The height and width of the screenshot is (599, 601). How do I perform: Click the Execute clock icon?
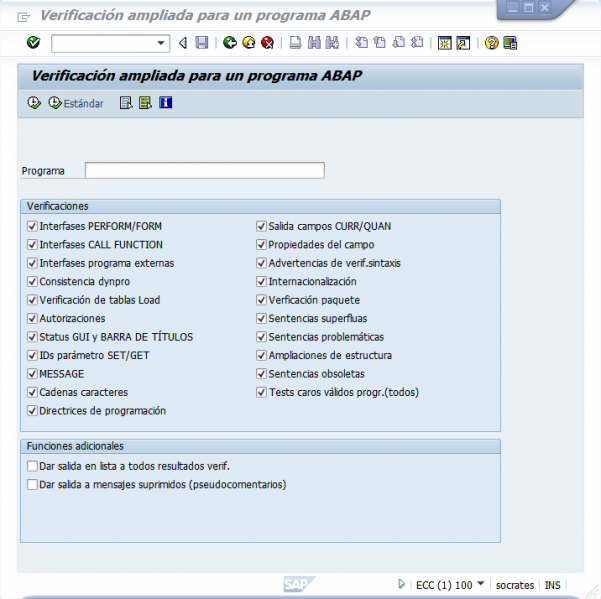click(34, 103)
